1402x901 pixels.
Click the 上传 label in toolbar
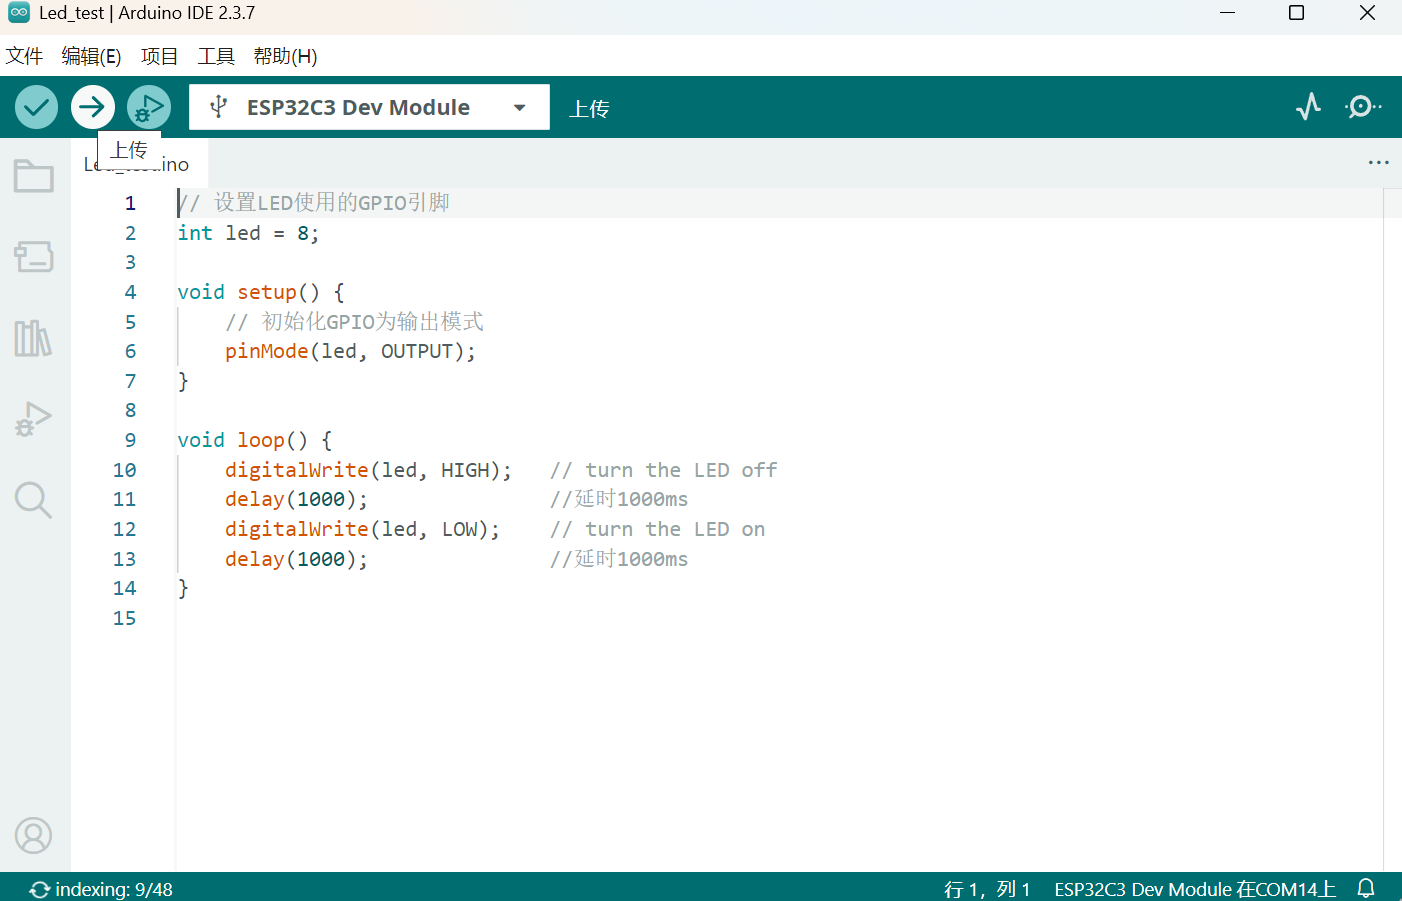coord(589,108)
